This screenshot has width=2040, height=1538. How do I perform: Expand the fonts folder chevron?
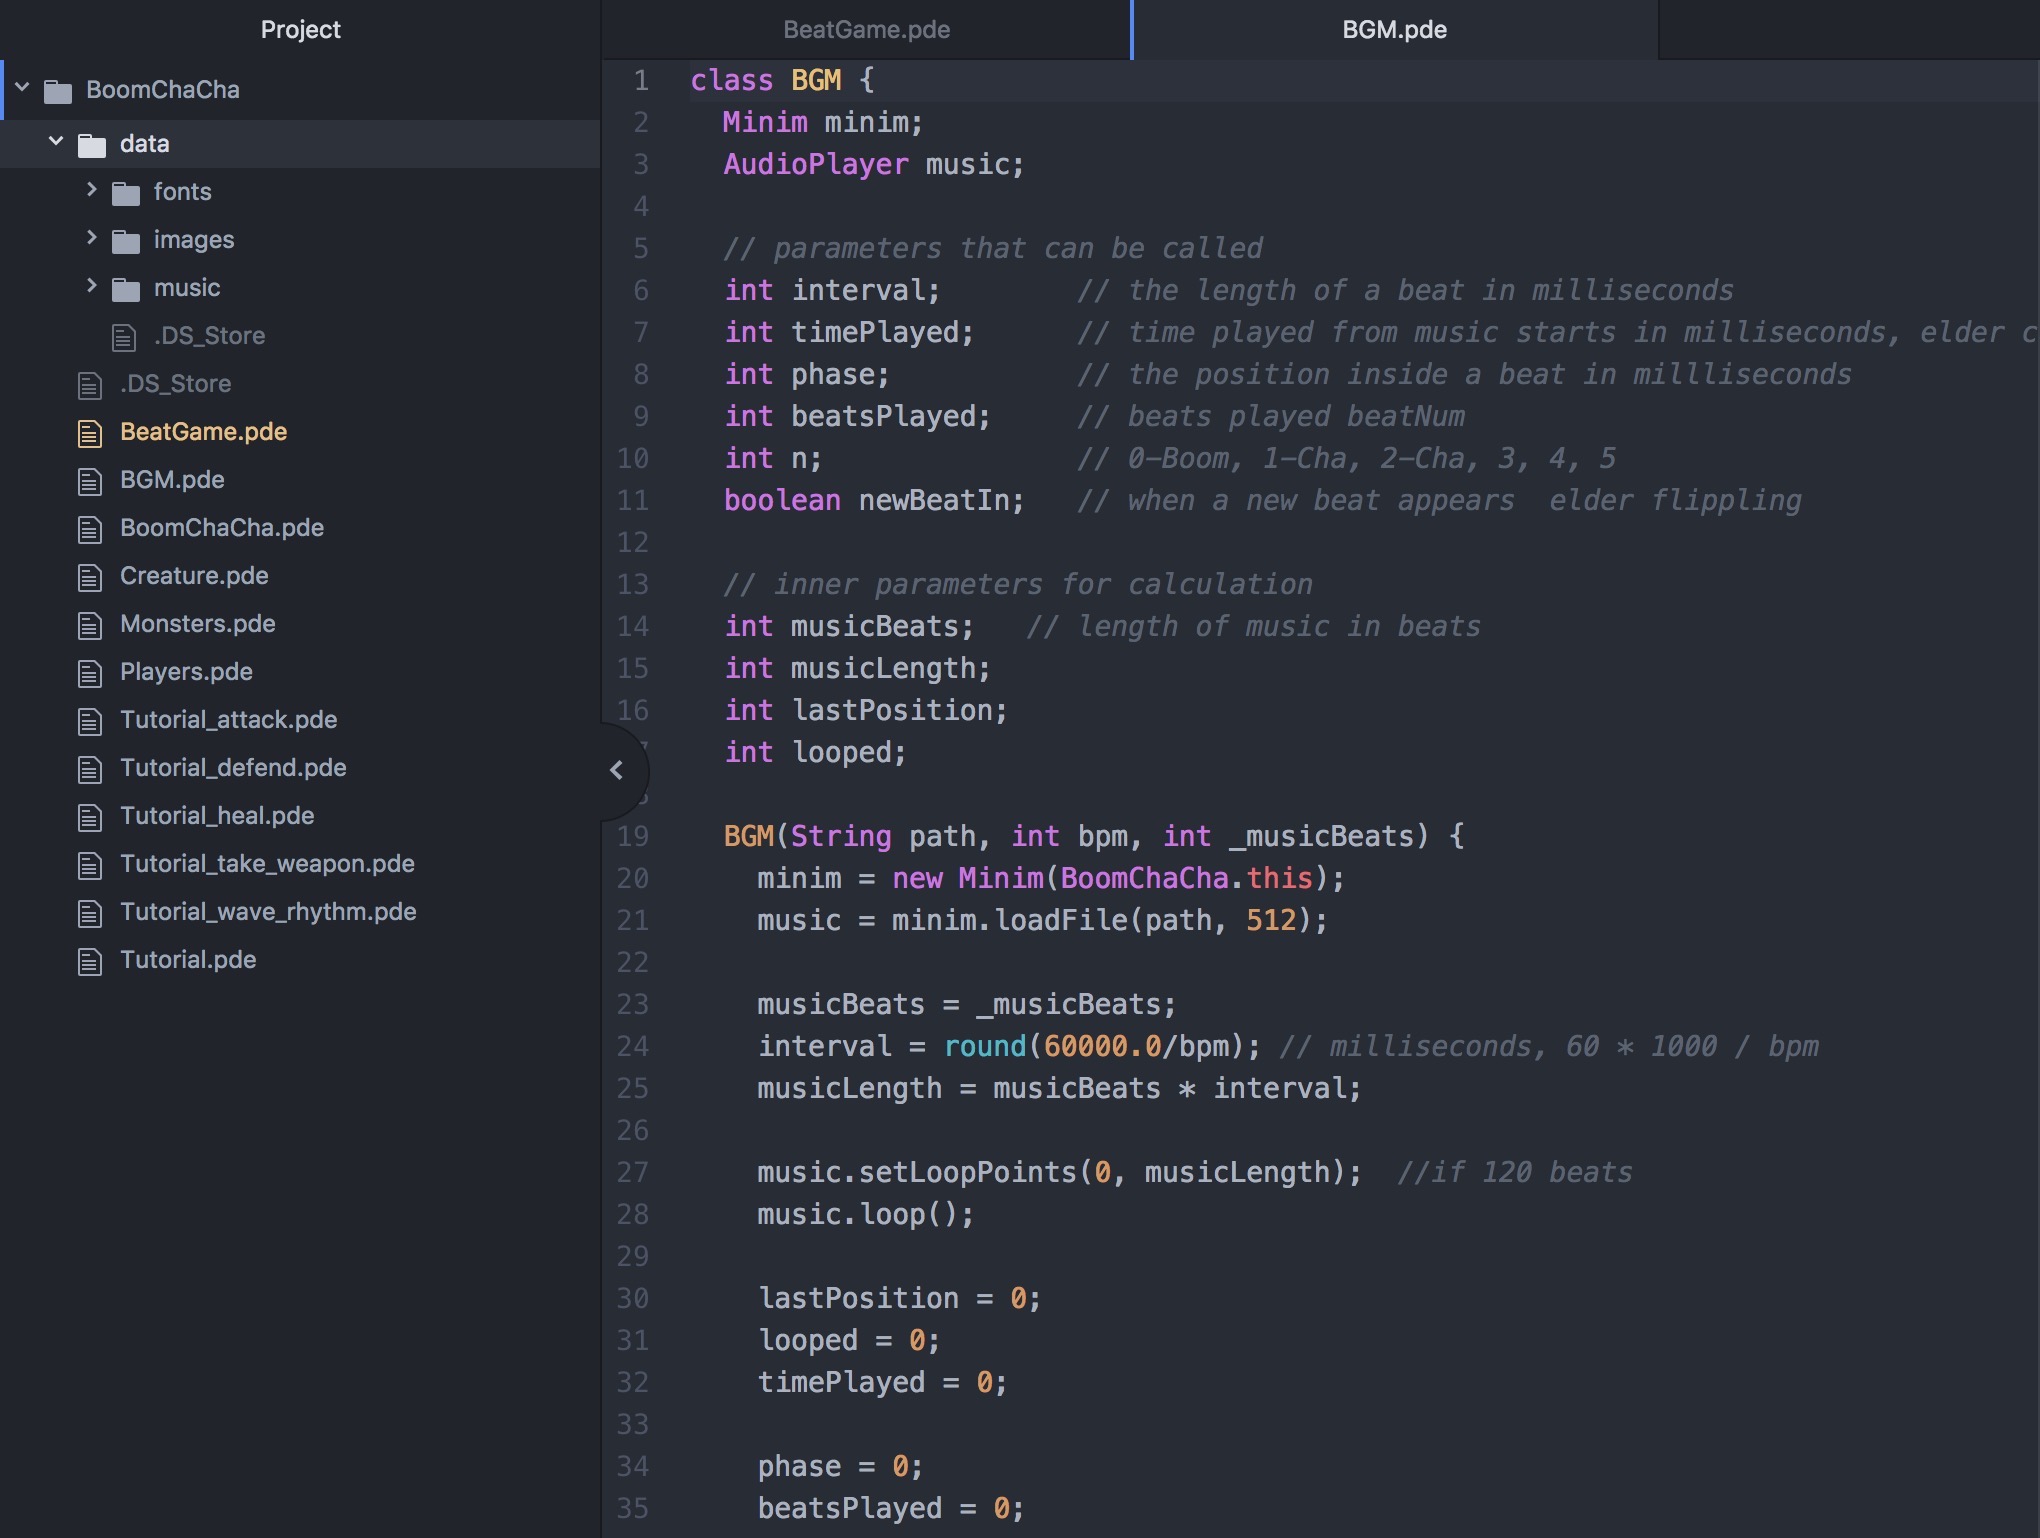click(91, 189)
